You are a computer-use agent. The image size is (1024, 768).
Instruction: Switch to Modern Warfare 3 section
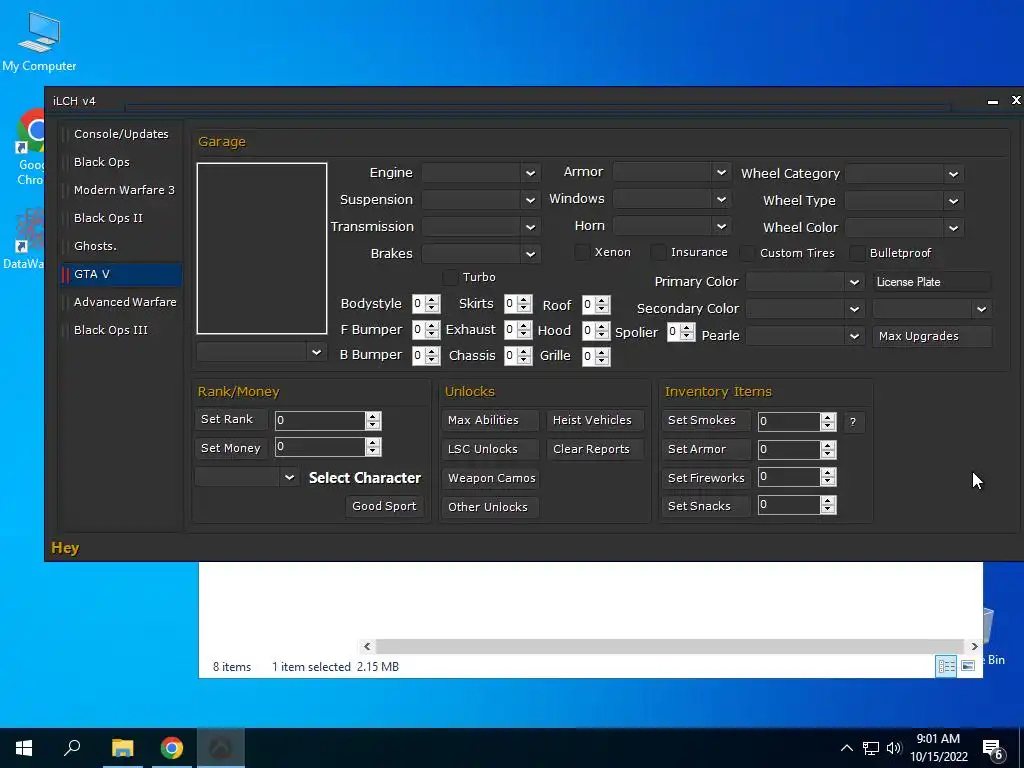[121, 190]
